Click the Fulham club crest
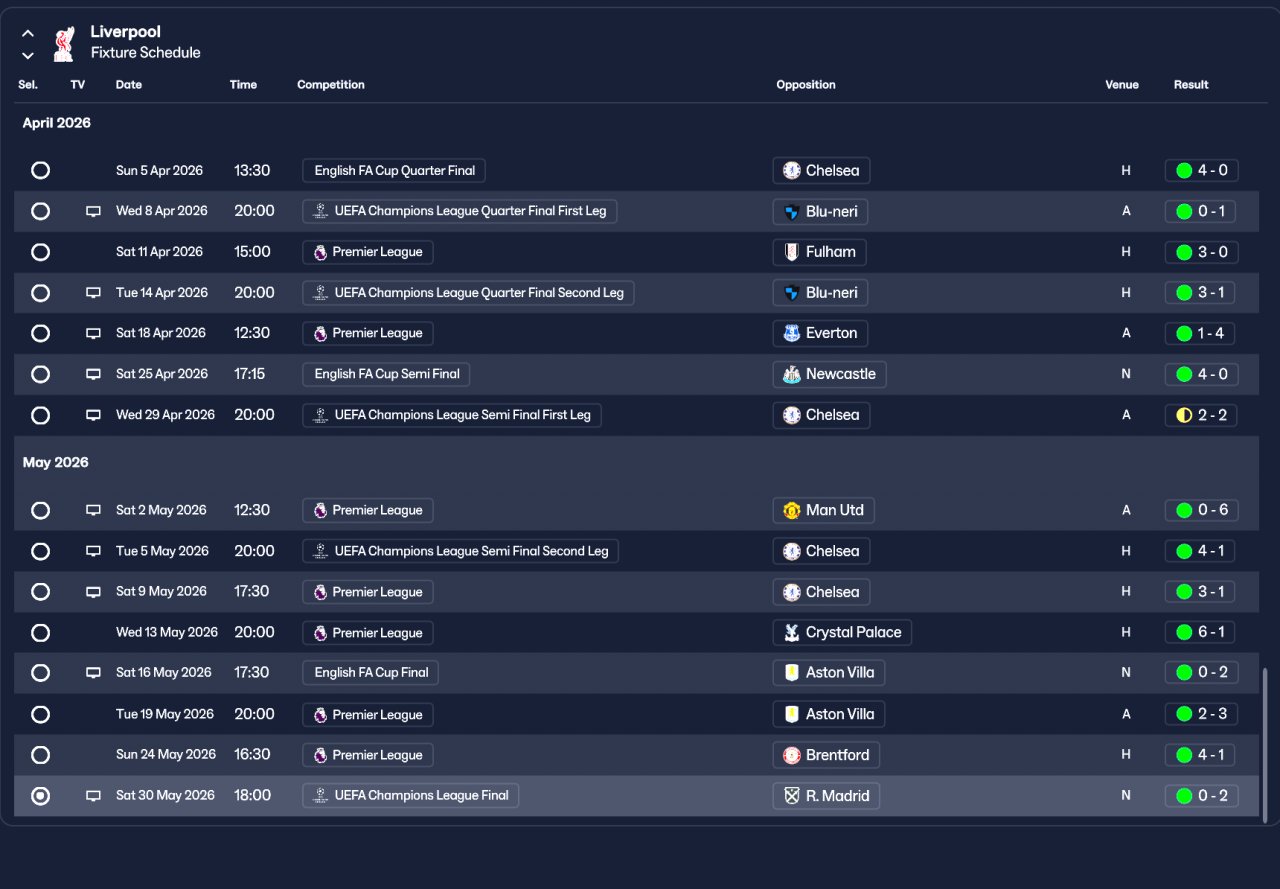The width and height of the screenshot is (1280, 889). tap(792, 252)
